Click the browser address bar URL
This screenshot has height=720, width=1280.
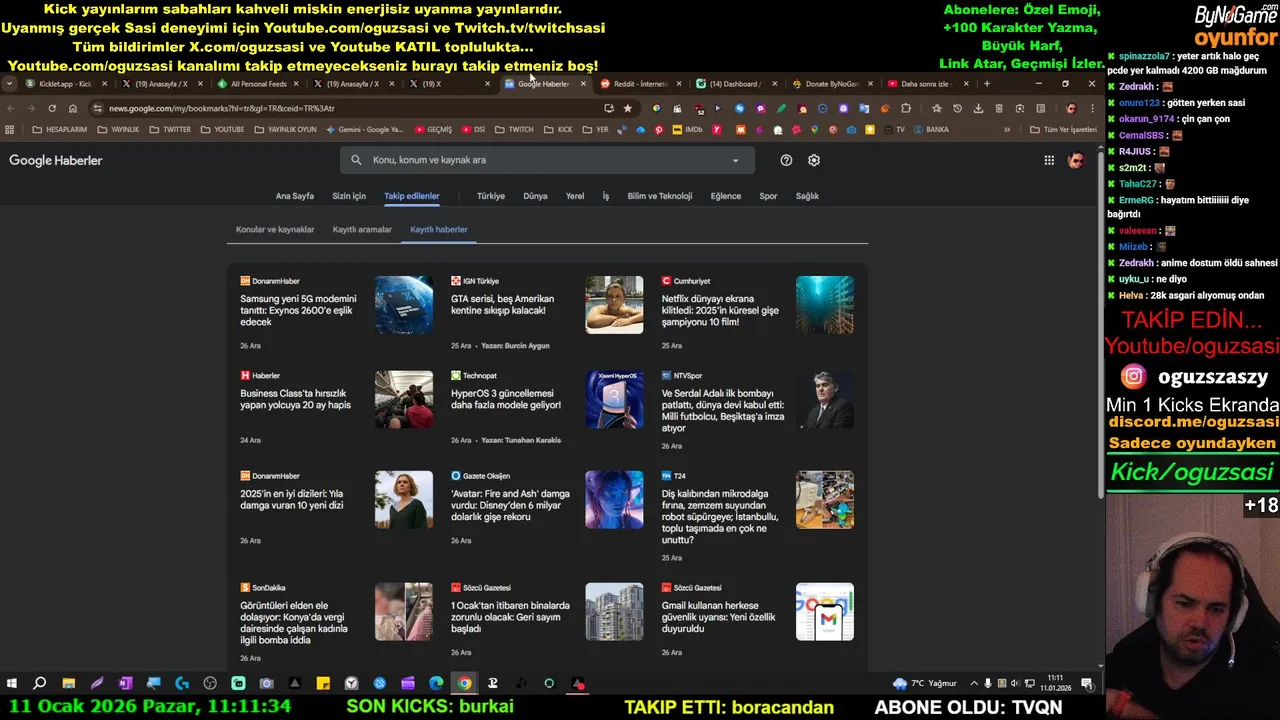(x=222, y=108)
